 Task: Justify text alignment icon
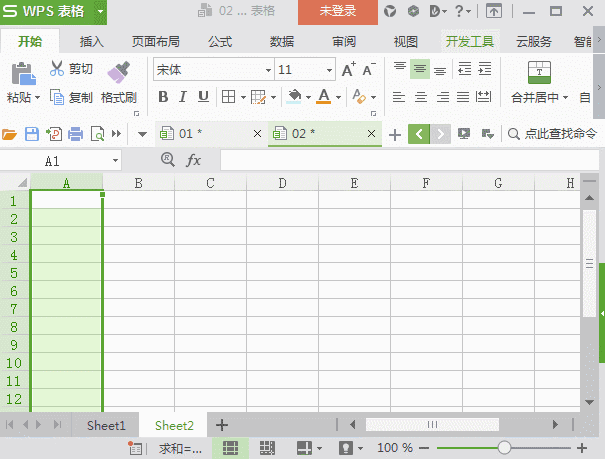463,97
